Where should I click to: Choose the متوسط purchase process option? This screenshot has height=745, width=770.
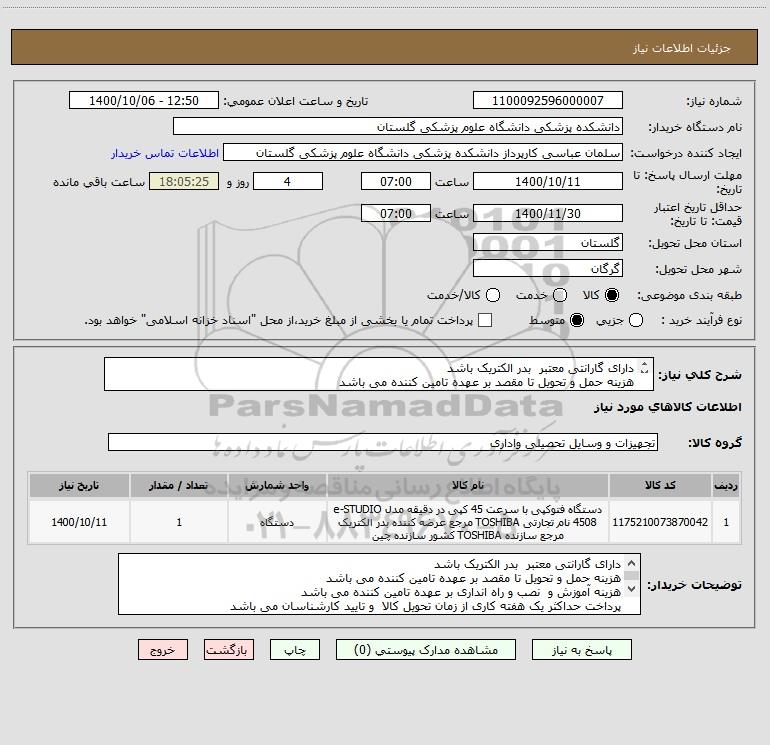[x=577, y=320]
